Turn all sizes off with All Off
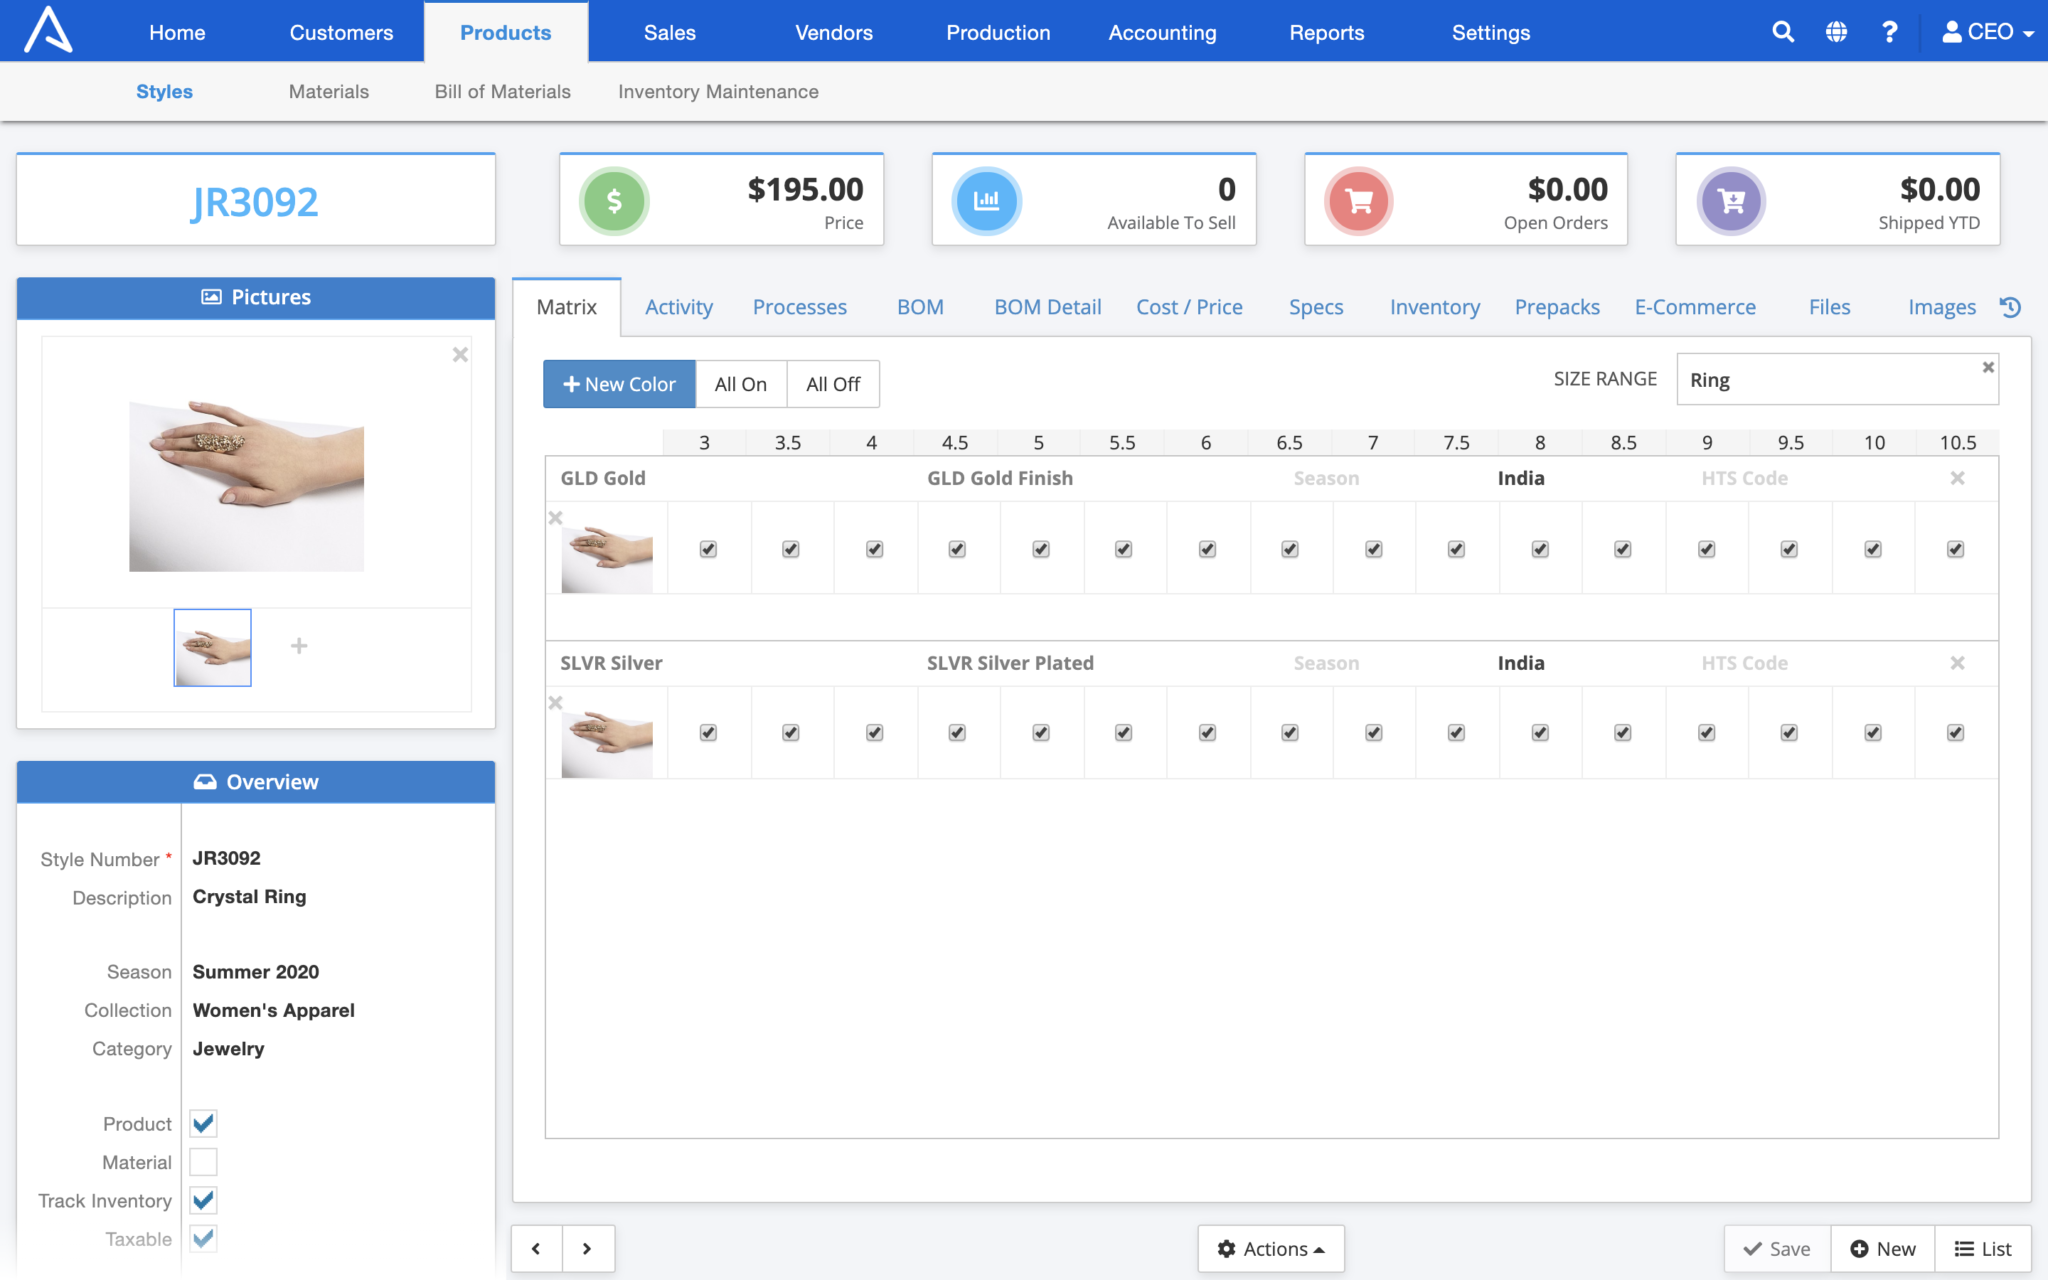The width and height of the screenshot is (2048, 1280). pos(833,383)
